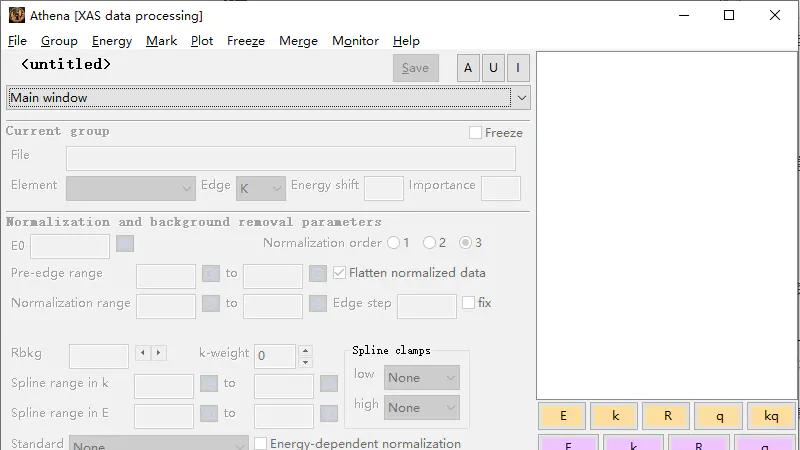Open the high spline clamp dropdown
The width and height of the screenshot is (800, 450).
pyautogui.click(x=421, y=408)
